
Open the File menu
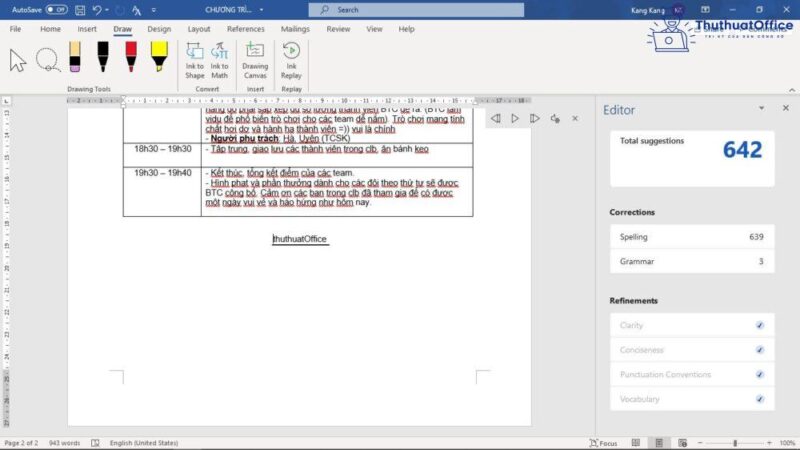coord(16,29)
